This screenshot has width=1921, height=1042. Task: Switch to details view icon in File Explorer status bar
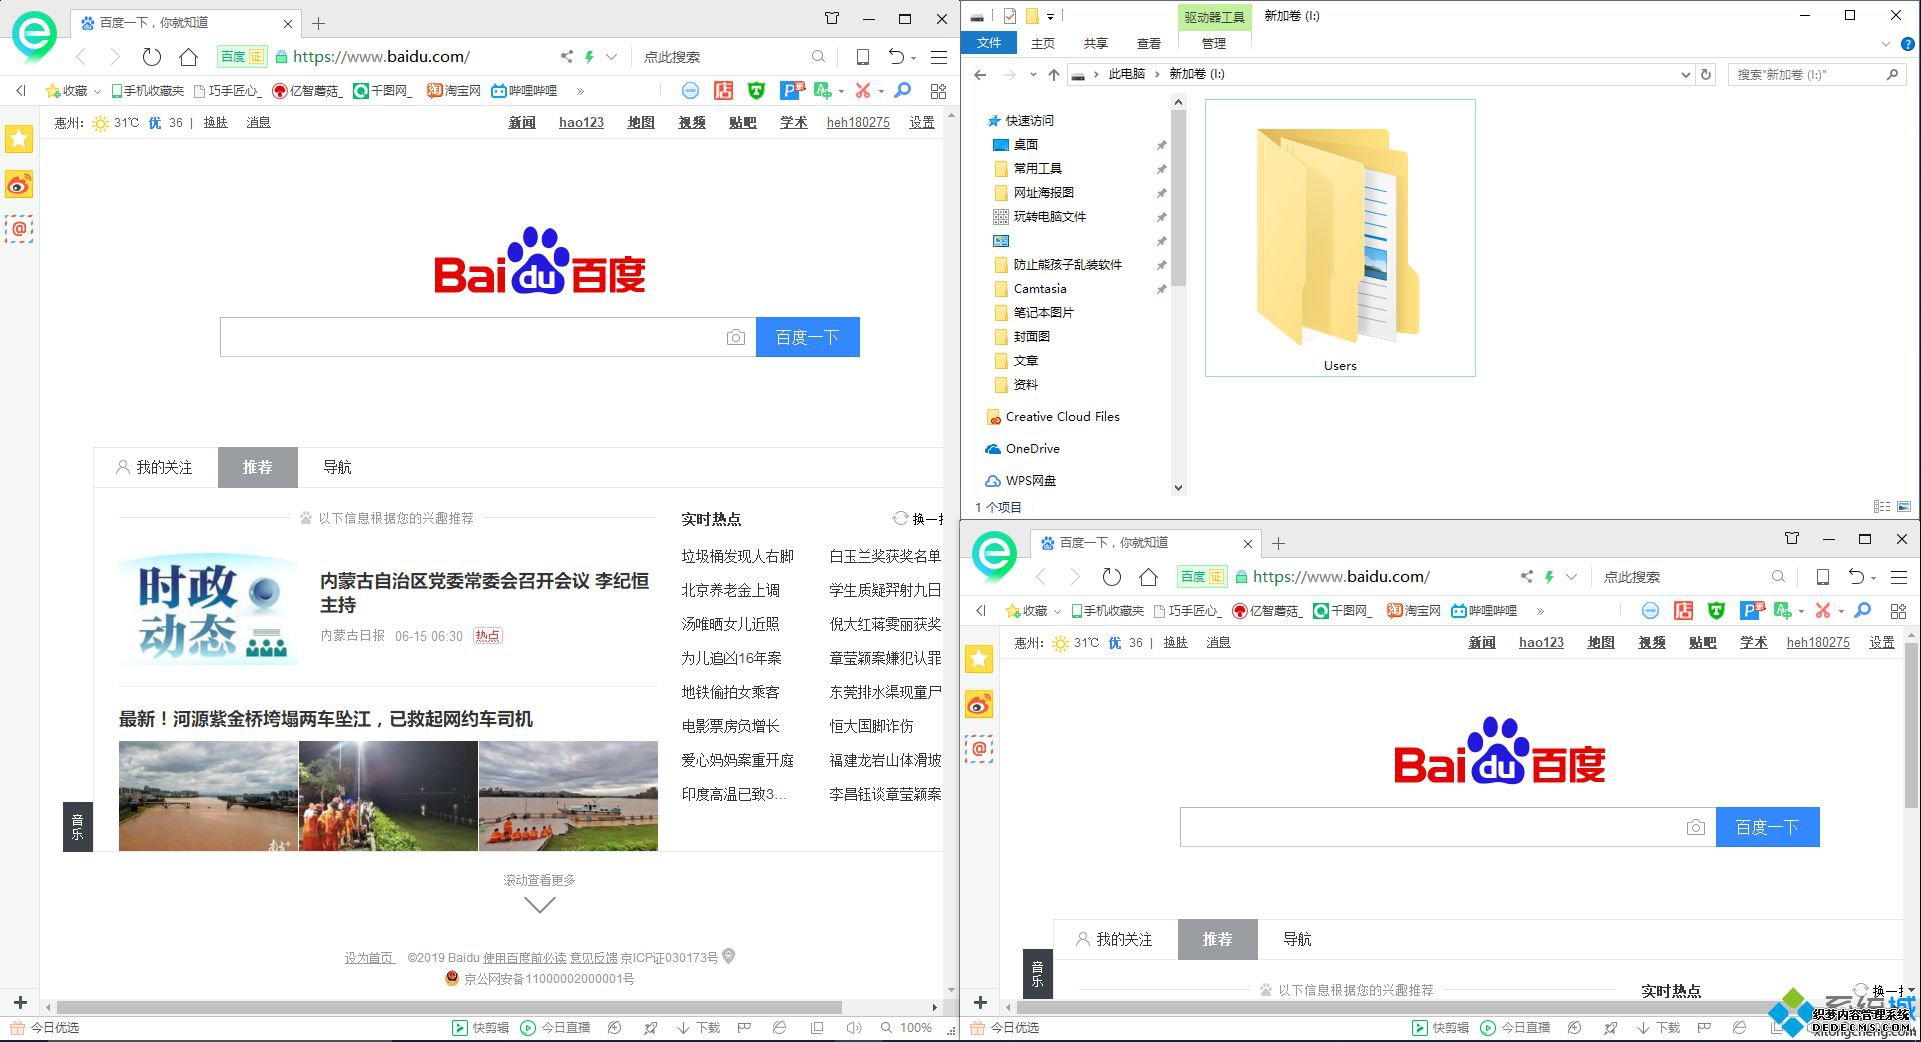1882,507
